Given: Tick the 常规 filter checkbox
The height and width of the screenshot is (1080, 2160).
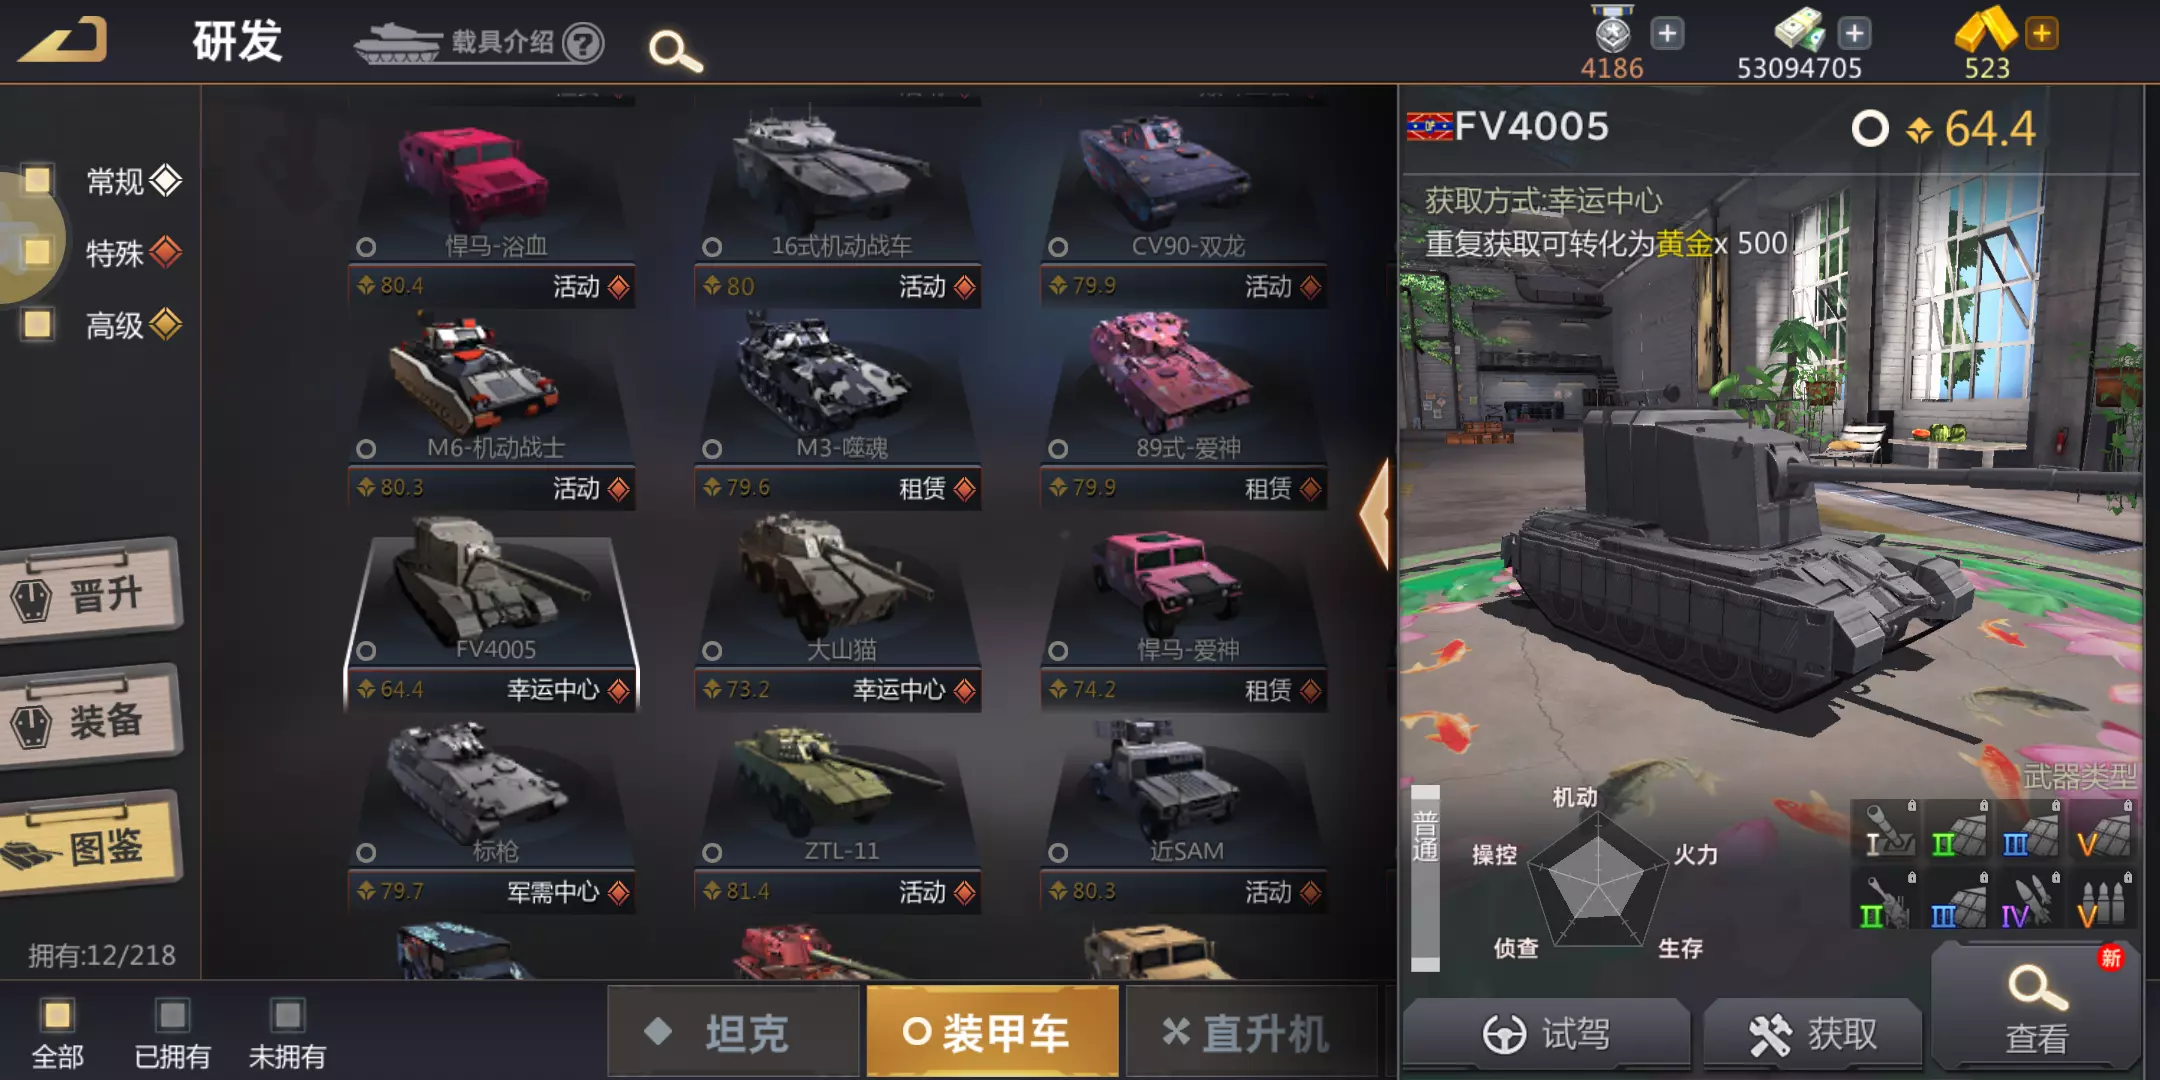Looking at the screenshot, I should (x=38, y=180).
